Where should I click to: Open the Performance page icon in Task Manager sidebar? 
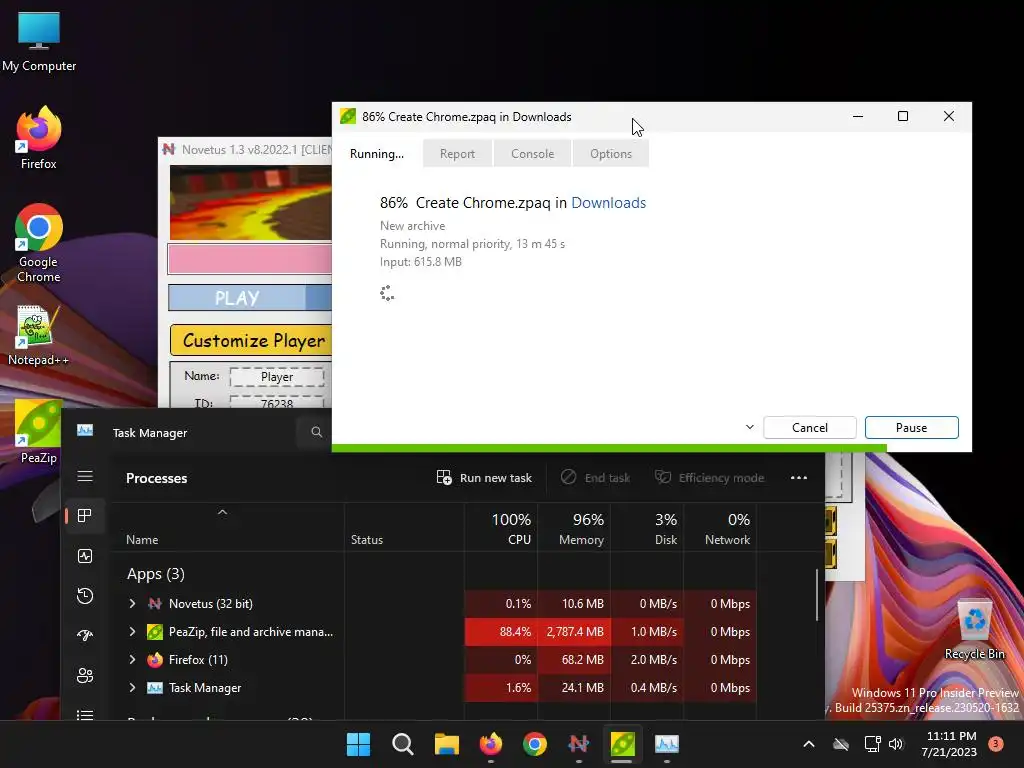[85, 556]
